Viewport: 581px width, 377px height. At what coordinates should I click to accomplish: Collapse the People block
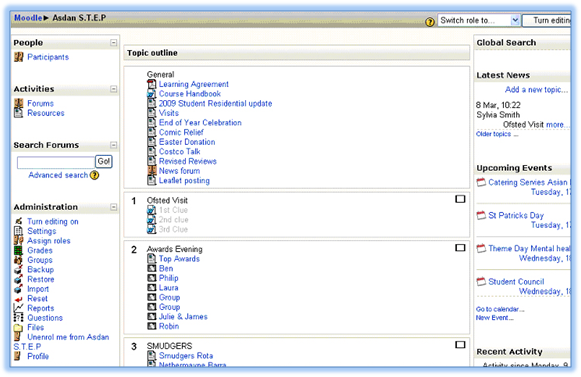coord(114,43)
